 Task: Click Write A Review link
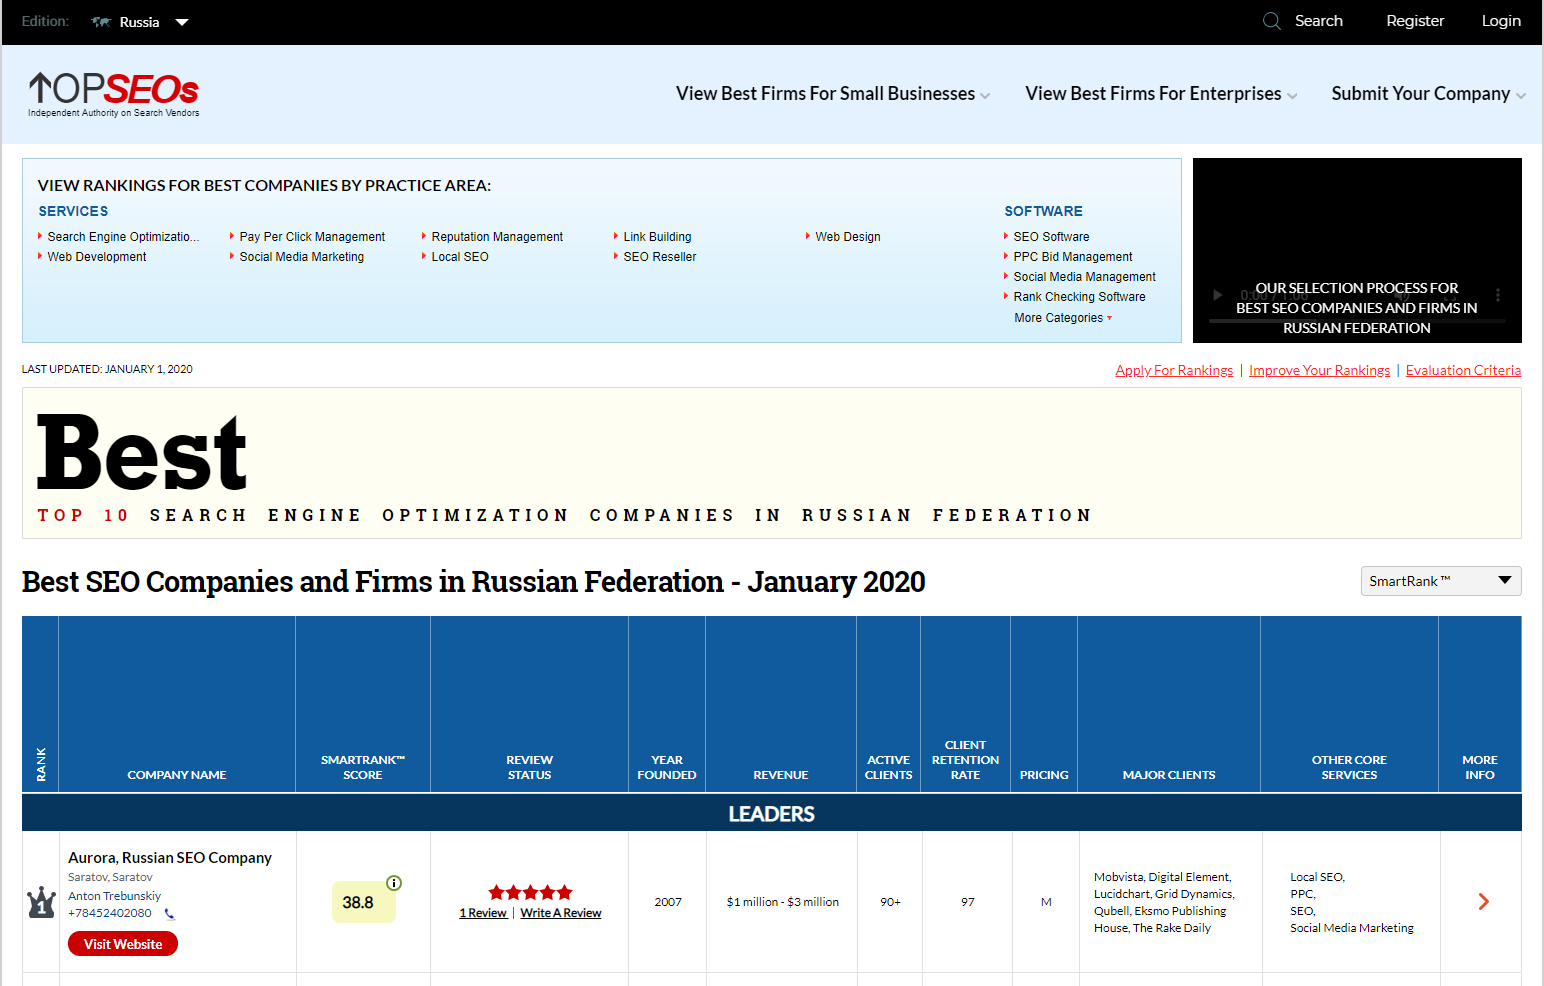561,913
